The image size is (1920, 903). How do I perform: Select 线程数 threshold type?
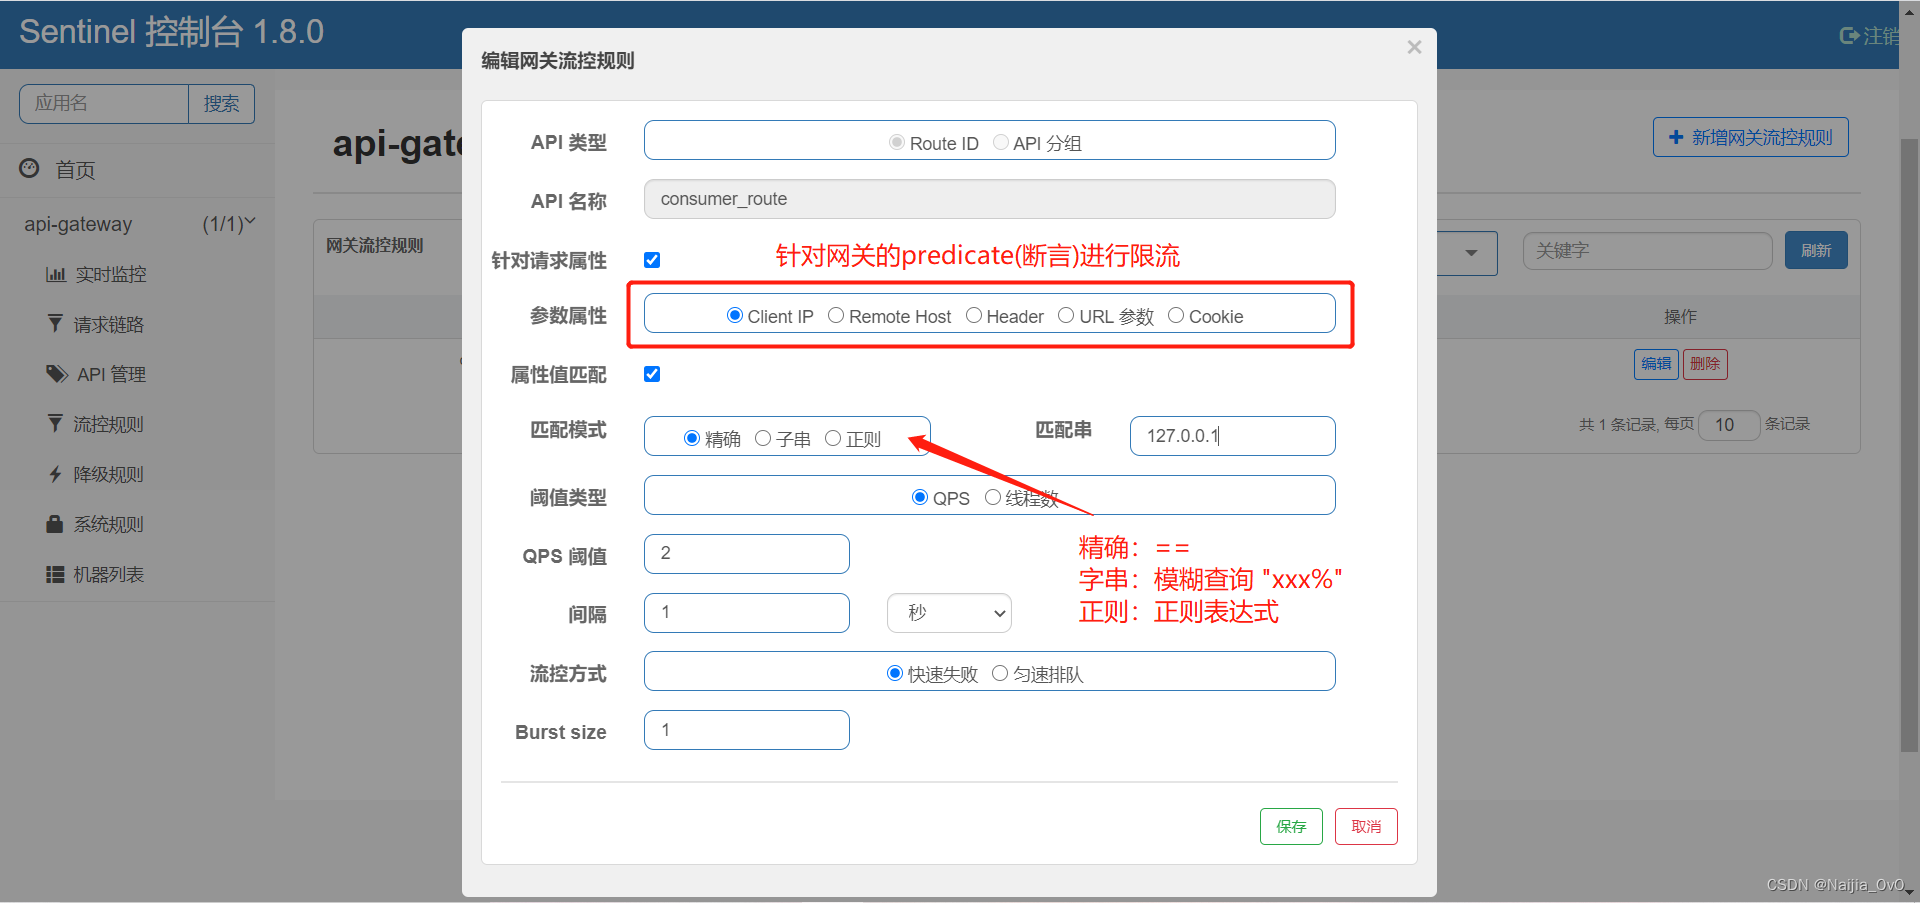(993, 497)
